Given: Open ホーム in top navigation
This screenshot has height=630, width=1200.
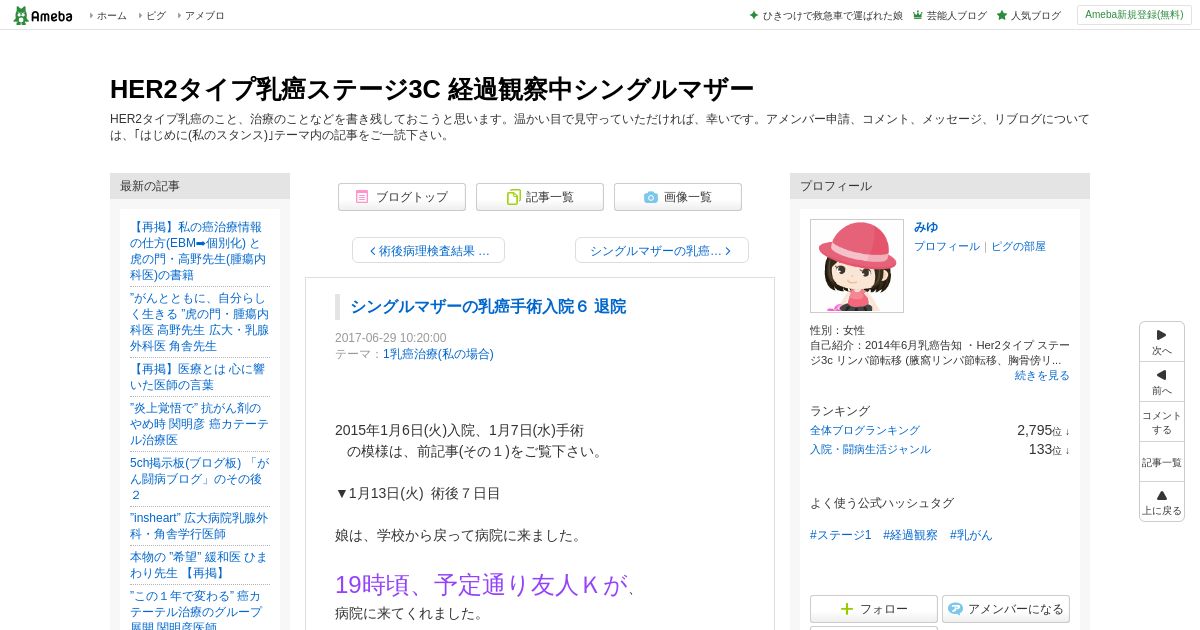Looking at the screenshot, I should point(111,16).
